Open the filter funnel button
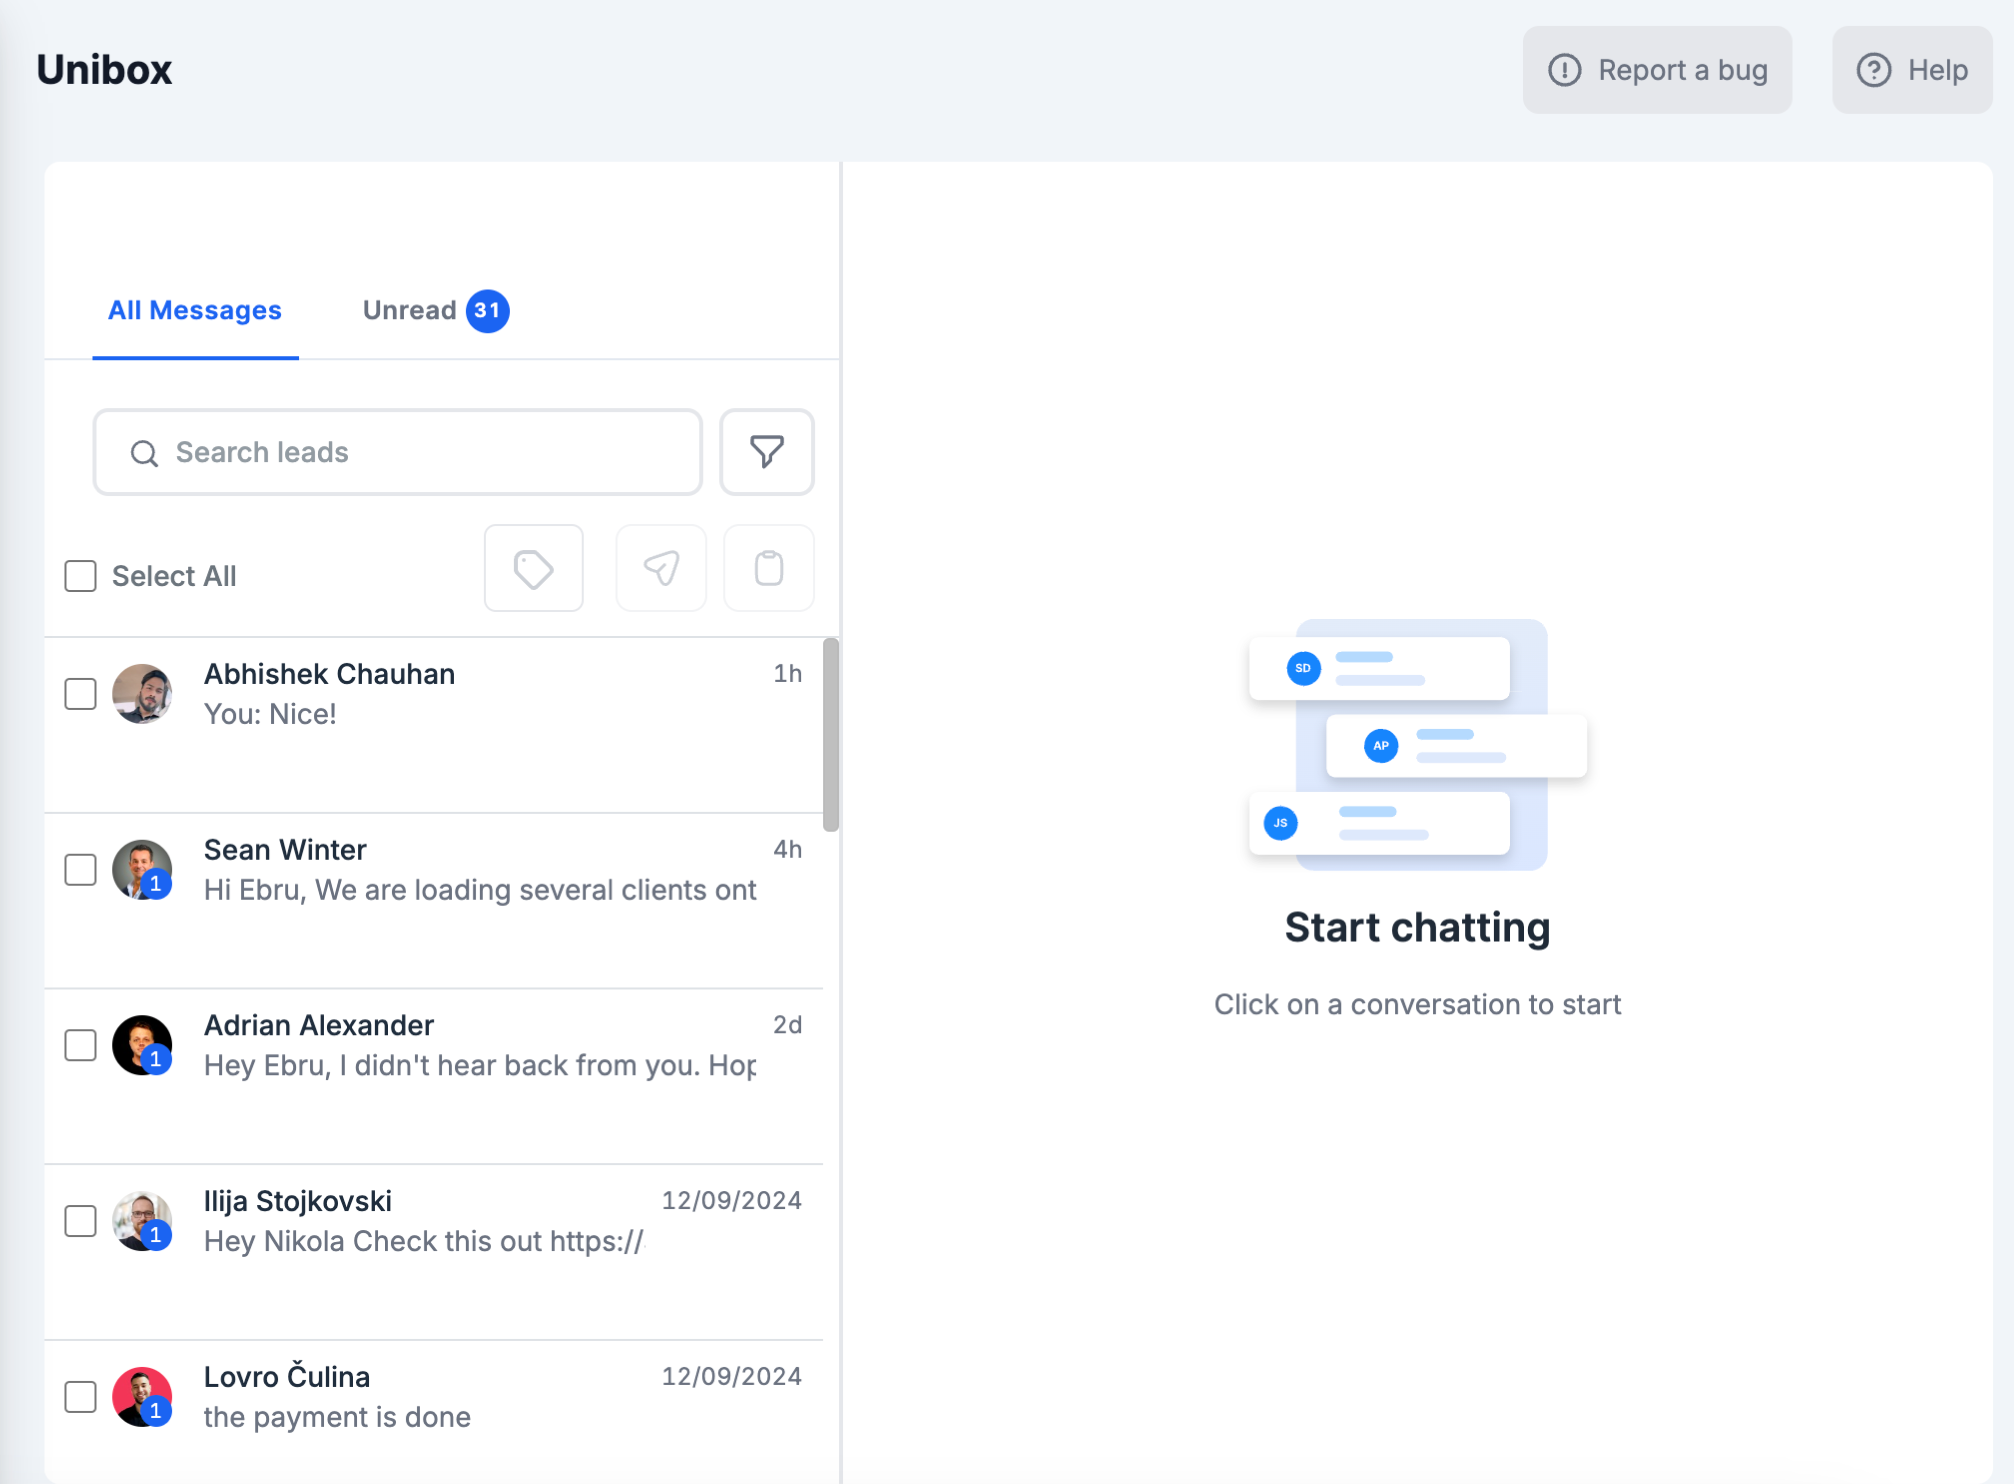This screenshot has width=2014, height=1484. coord(767,452)
